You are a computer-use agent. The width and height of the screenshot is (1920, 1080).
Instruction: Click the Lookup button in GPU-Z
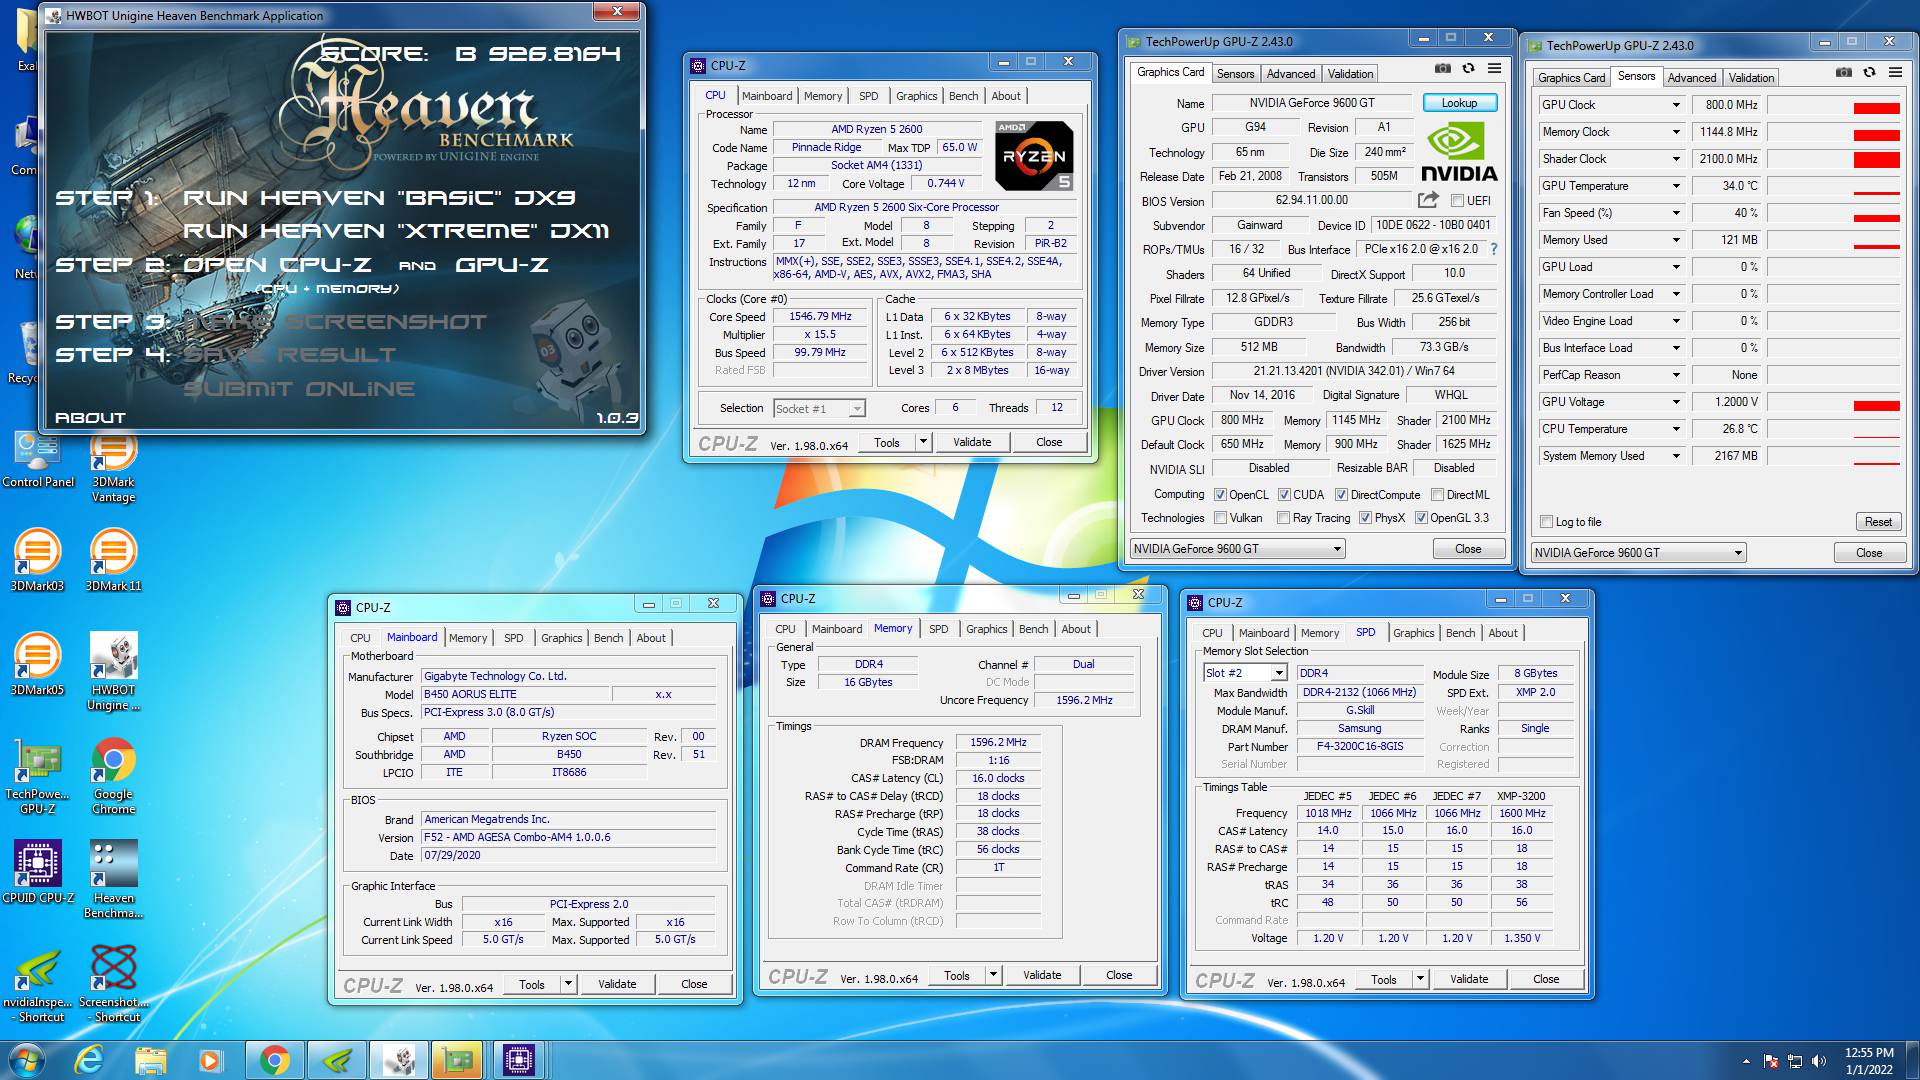tap(1459, 103)
